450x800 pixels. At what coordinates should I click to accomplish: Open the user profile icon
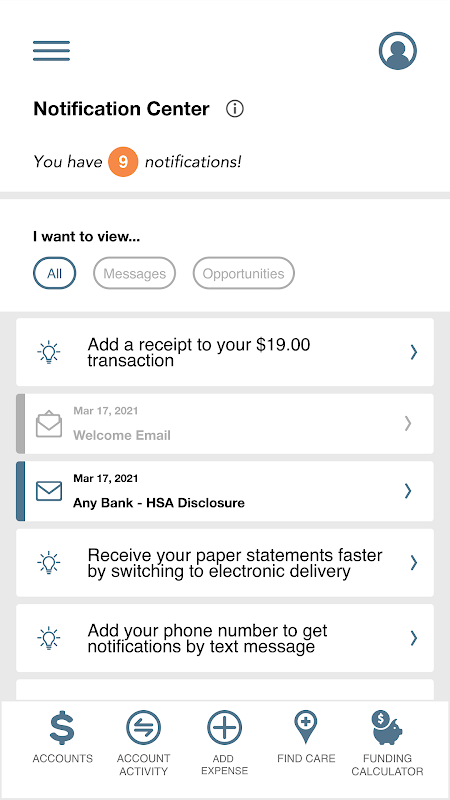click(x=398, y=51)
